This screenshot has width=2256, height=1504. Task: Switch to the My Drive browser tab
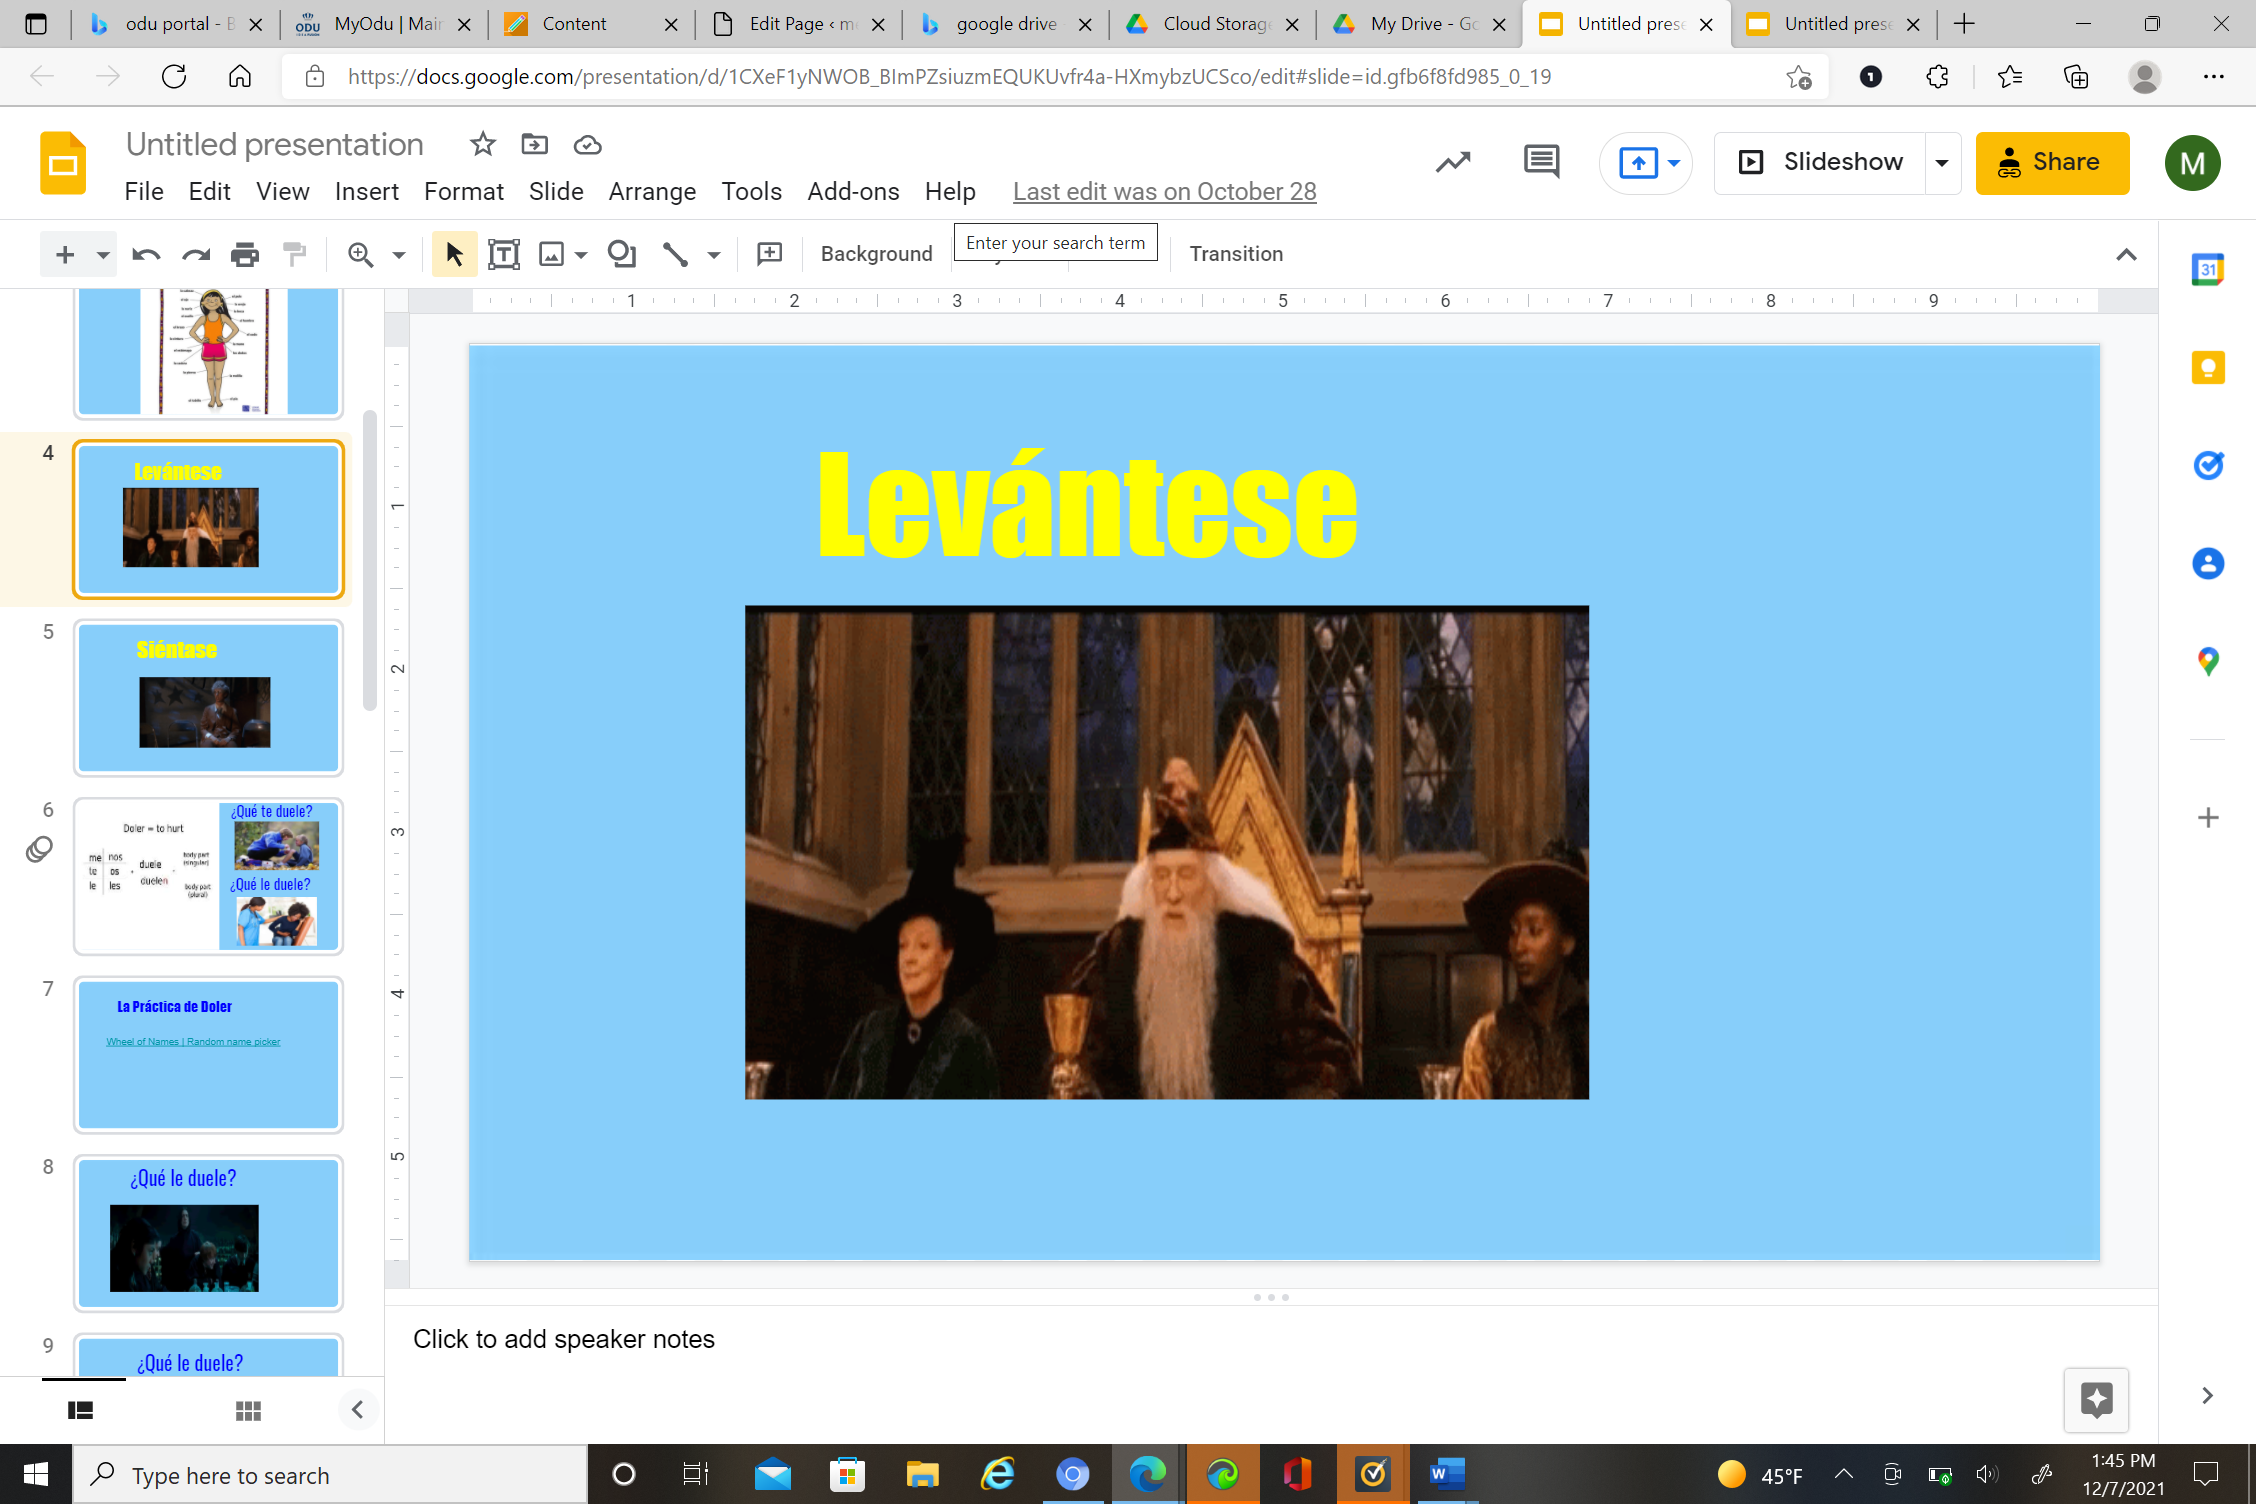1418,24
